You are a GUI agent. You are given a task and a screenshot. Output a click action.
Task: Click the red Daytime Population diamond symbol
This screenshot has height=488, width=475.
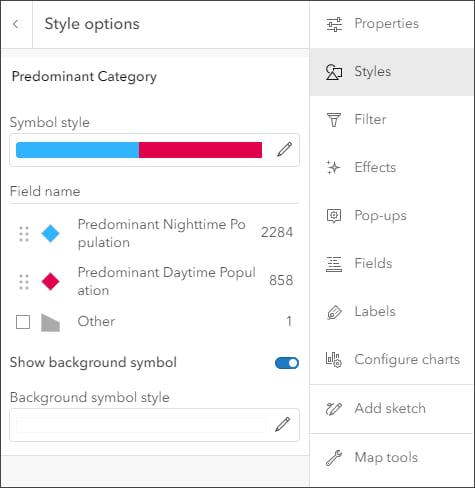click(50, 282)
